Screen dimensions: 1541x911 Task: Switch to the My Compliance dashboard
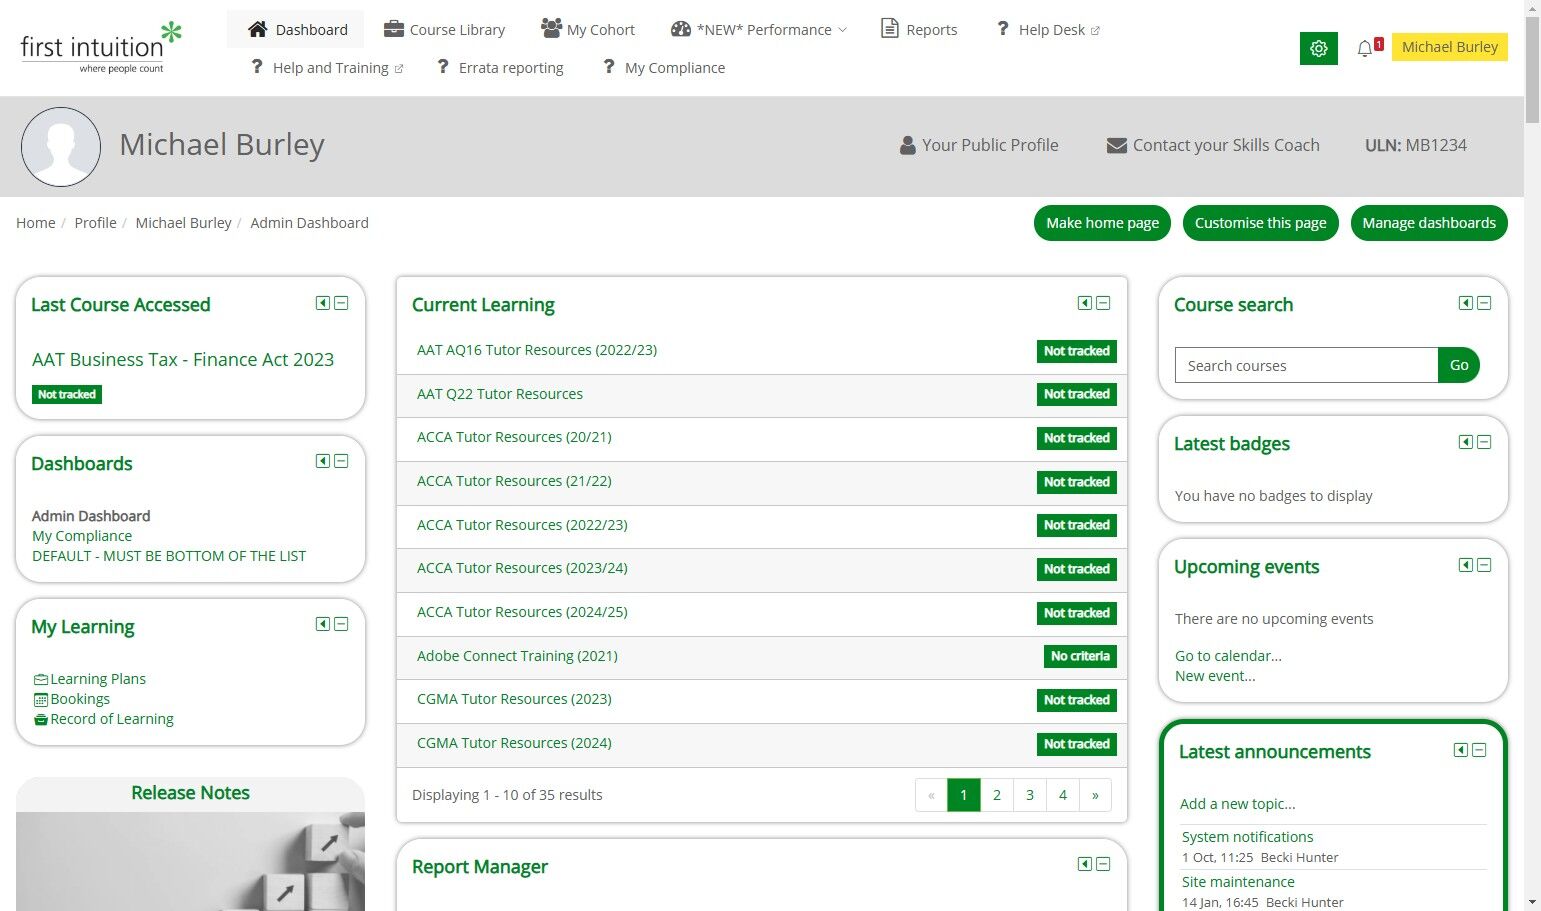click(82, 536)
